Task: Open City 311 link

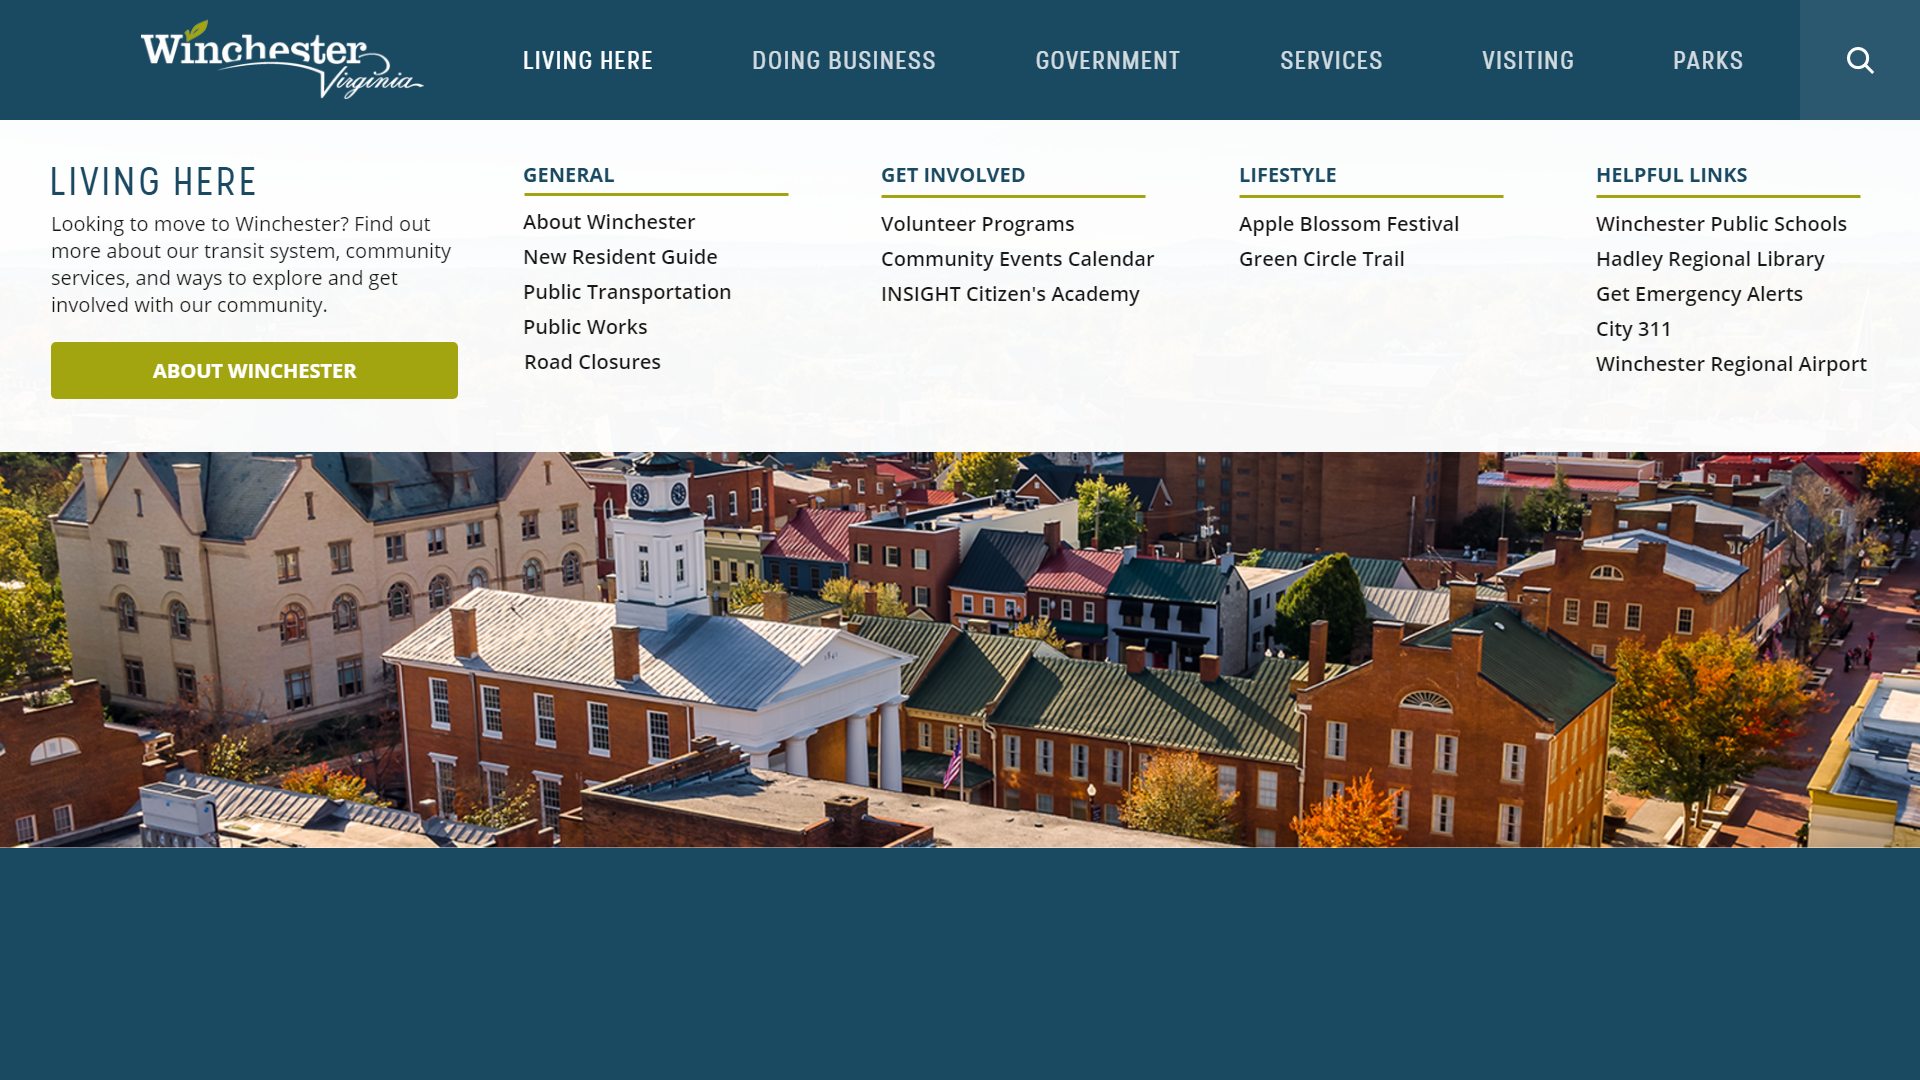Action: pyautogui.click(x=1633, y=329)
